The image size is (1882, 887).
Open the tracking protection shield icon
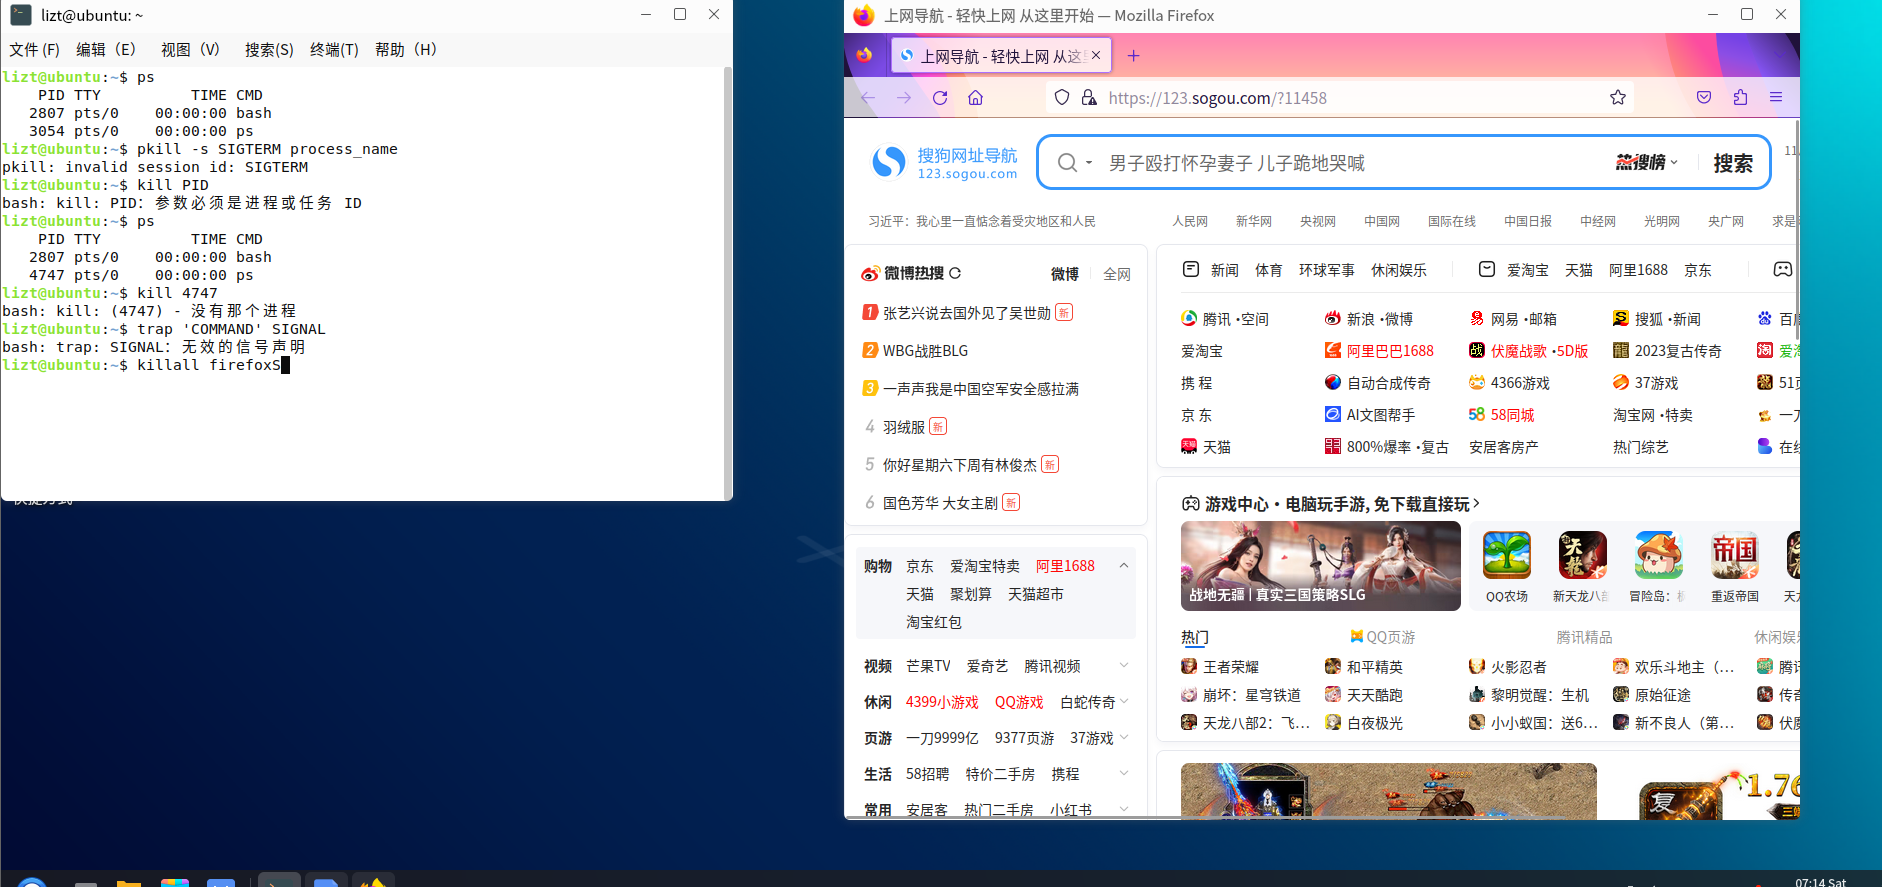tap(1062, 97)
